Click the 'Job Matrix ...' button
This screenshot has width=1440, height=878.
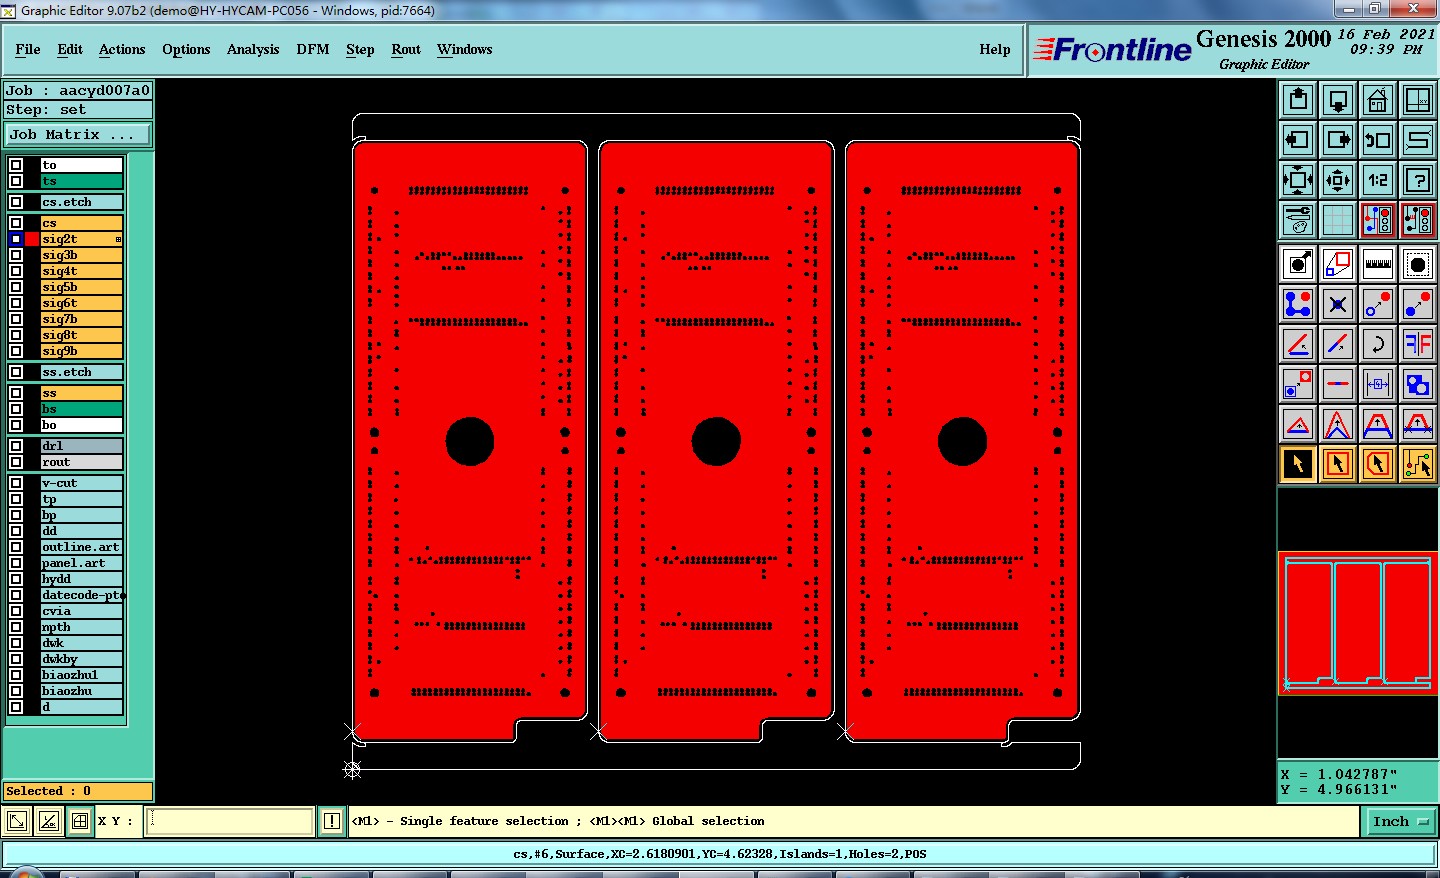click(x=78, y=134)
